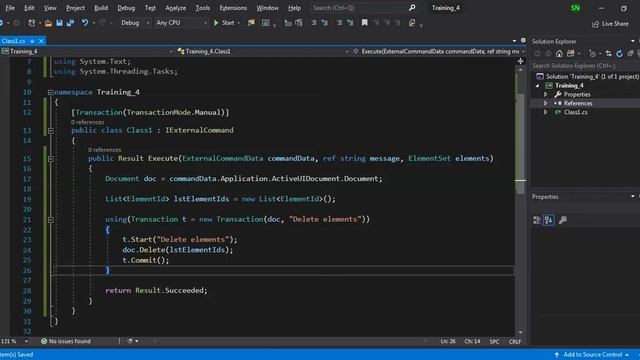Click the Sync with Active Document icon
640x360 pixels.
click(x=609, y=53)
